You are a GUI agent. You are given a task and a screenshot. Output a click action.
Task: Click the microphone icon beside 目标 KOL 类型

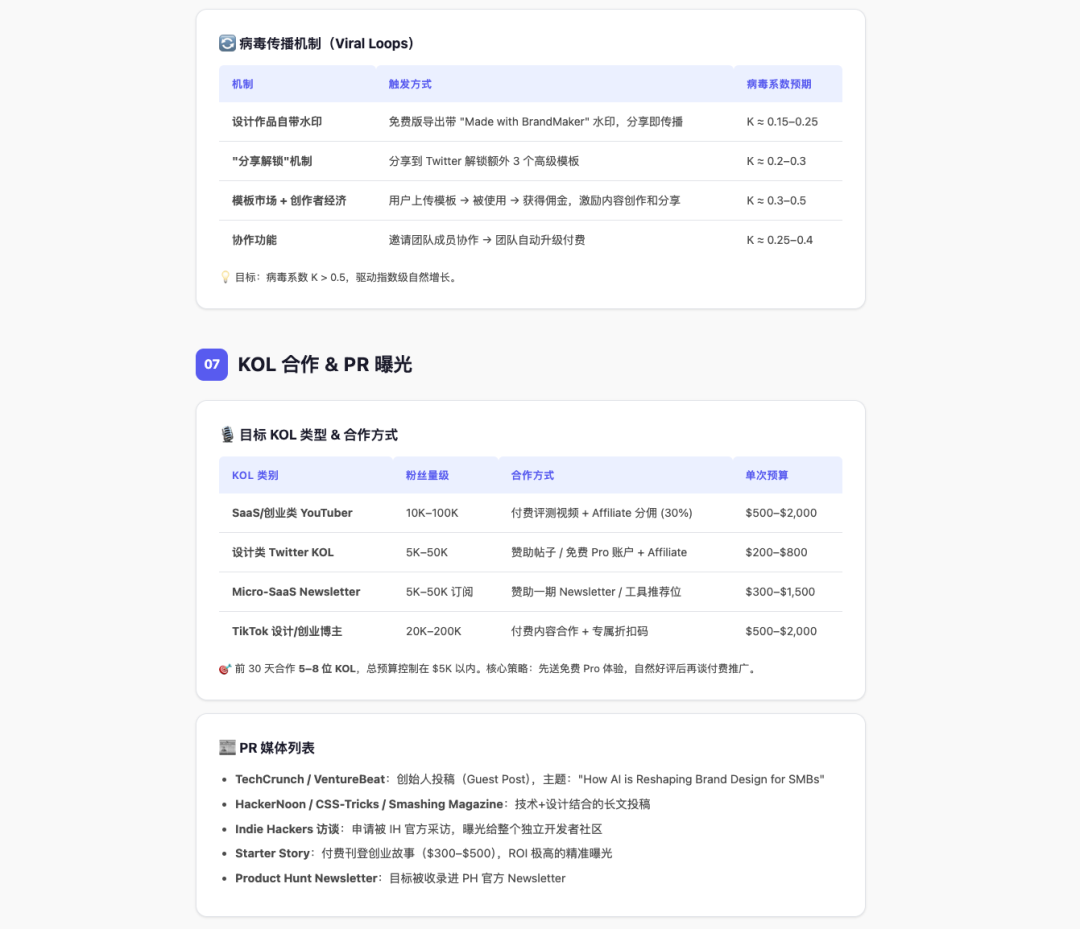point(227,435)
